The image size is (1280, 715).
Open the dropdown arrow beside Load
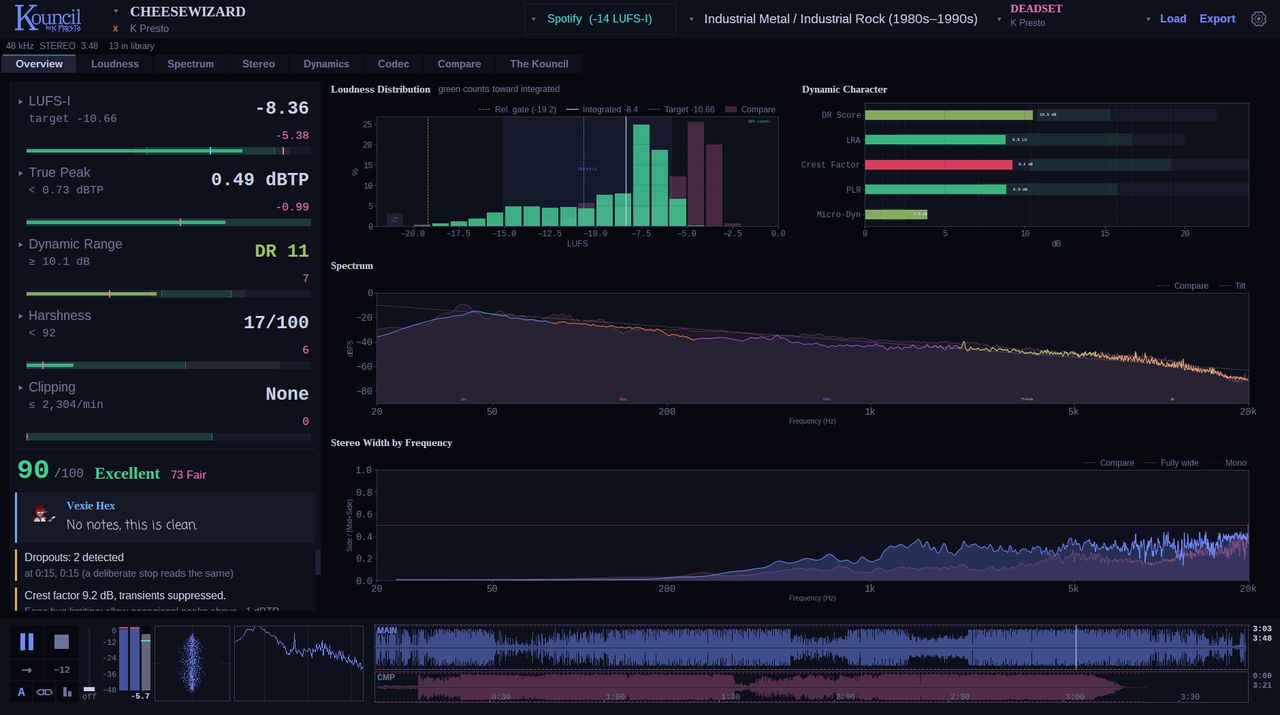click(x=1148, y=19)
